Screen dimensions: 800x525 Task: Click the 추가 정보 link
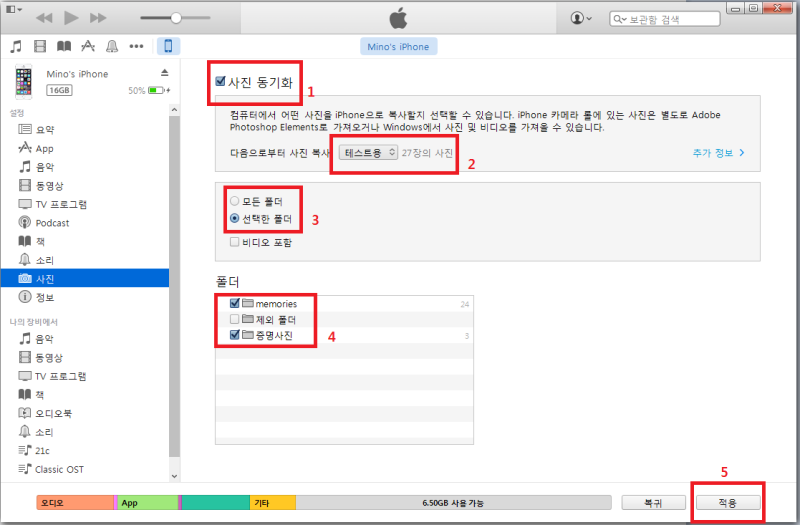[x=718, y=153]
